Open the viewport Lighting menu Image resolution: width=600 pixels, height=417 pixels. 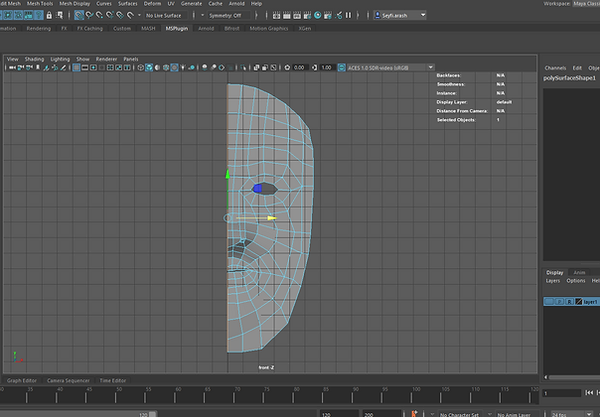[60, 59]
